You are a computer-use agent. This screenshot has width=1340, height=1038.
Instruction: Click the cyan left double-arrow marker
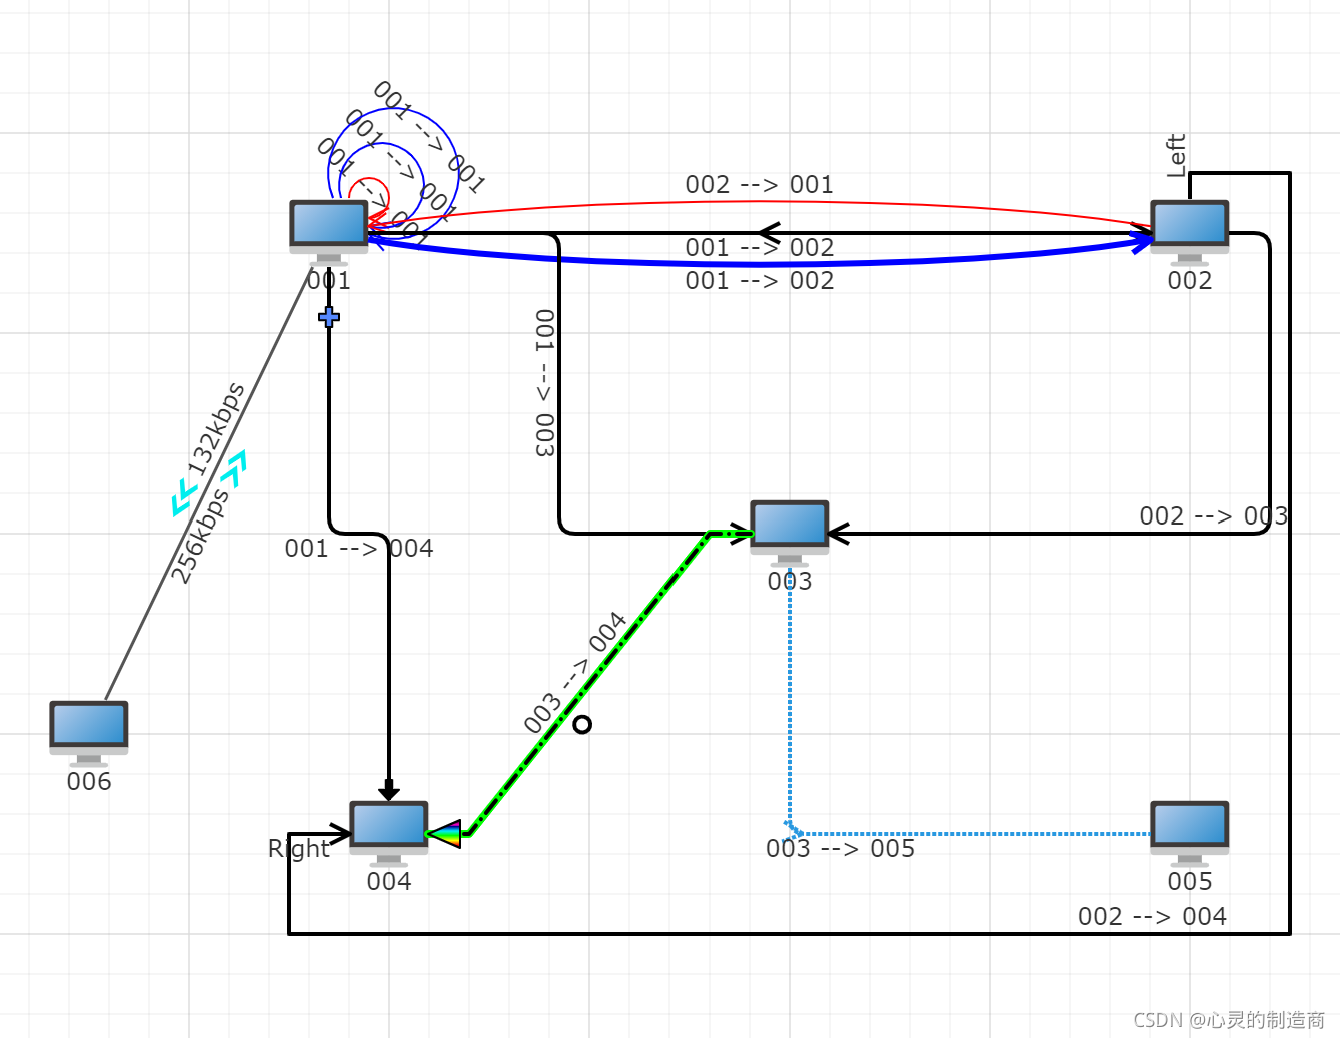pos(185,497)
